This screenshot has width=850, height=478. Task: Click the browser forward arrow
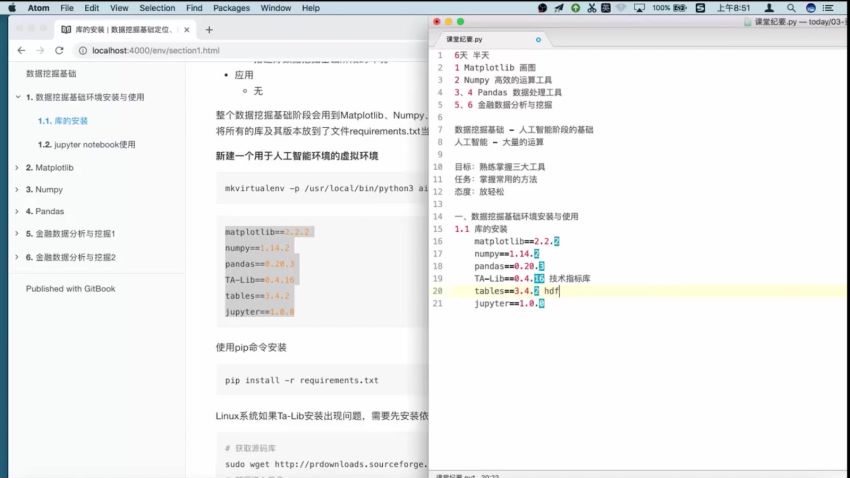point(40,50)
